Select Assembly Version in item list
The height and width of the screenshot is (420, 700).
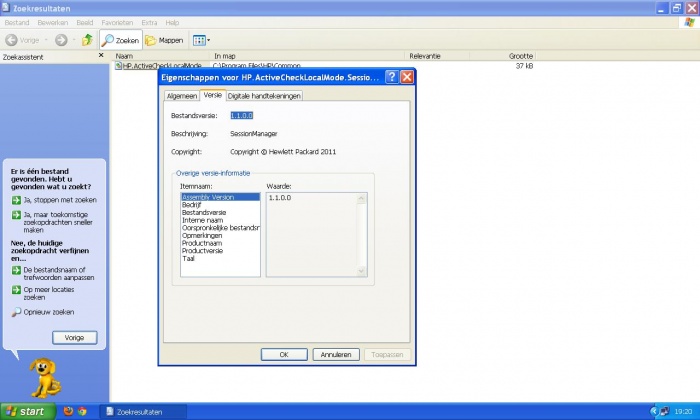click(x=220, y=197)
